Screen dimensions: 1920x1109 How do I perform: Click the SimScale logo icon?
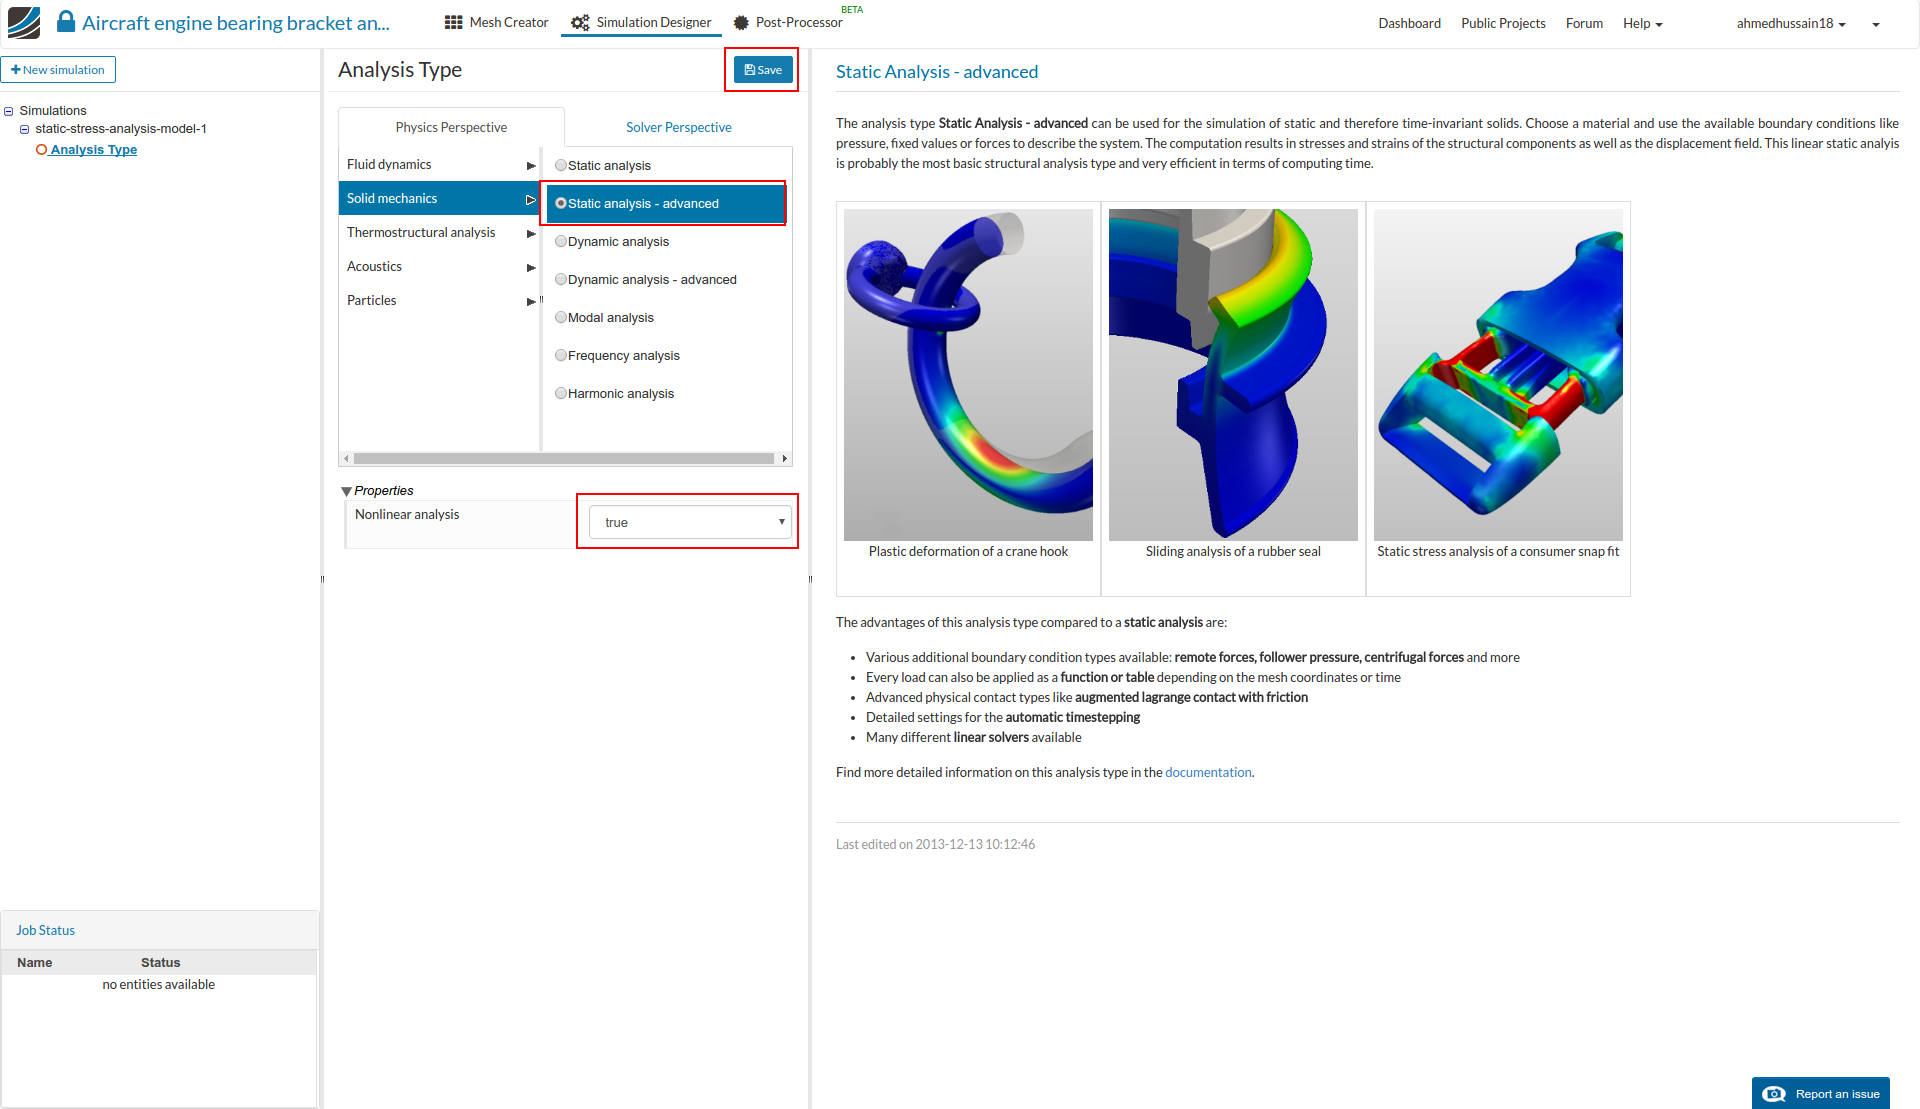tap(23, 22)
